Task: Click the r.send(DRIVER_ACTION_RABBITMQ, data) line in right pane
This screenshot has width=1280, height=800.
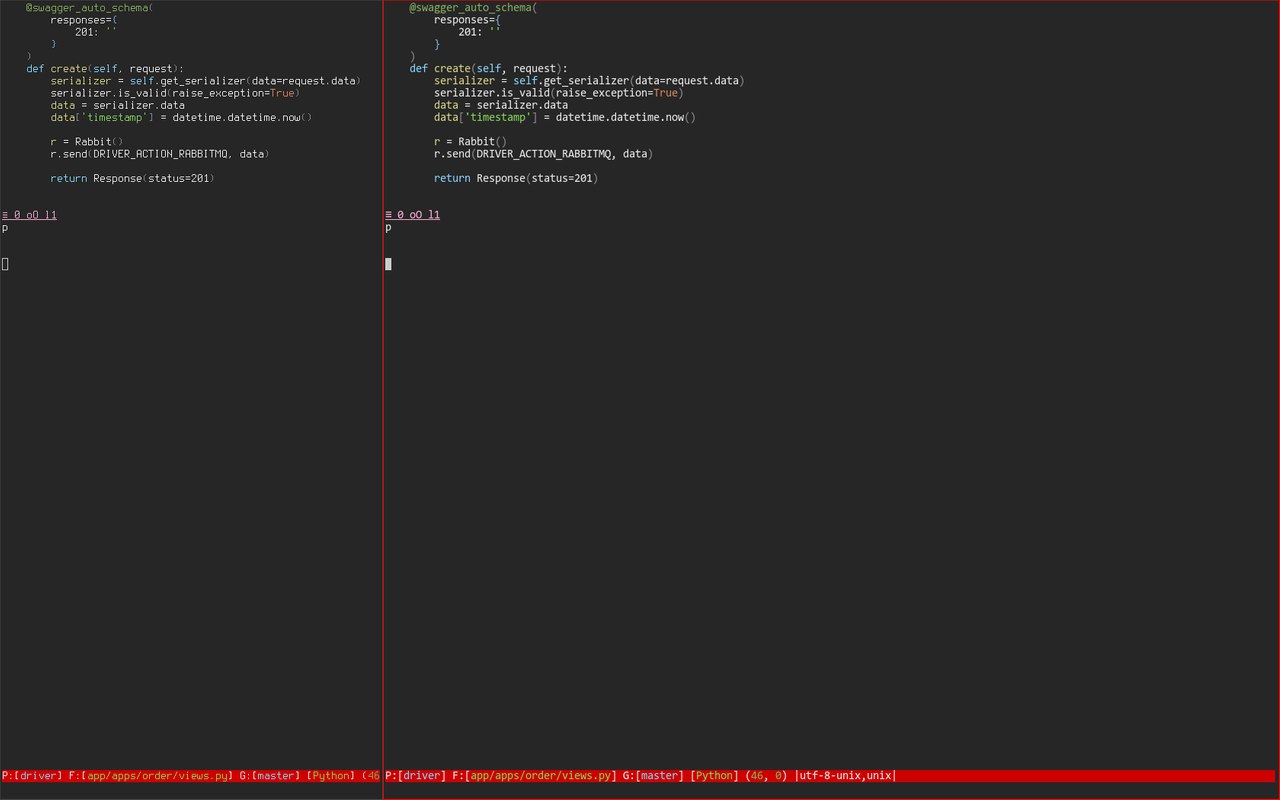Action: click(543, 154)
